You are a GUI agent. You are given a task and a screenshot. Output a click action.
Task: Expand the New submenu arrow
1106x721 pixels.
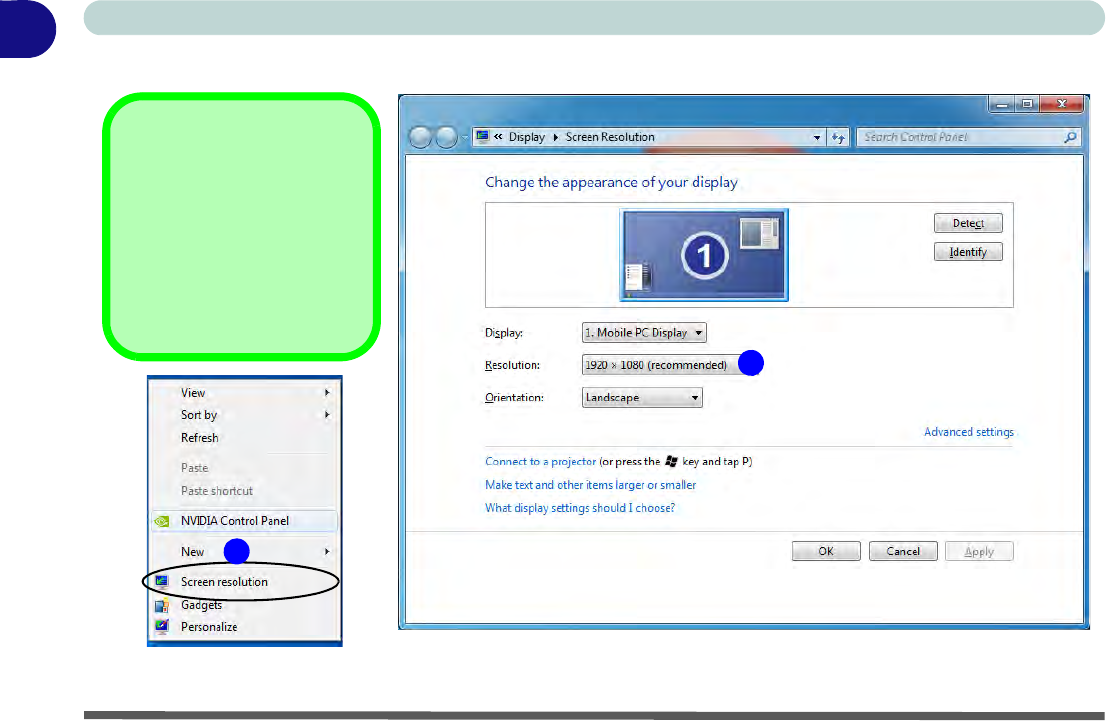(327, 552)
